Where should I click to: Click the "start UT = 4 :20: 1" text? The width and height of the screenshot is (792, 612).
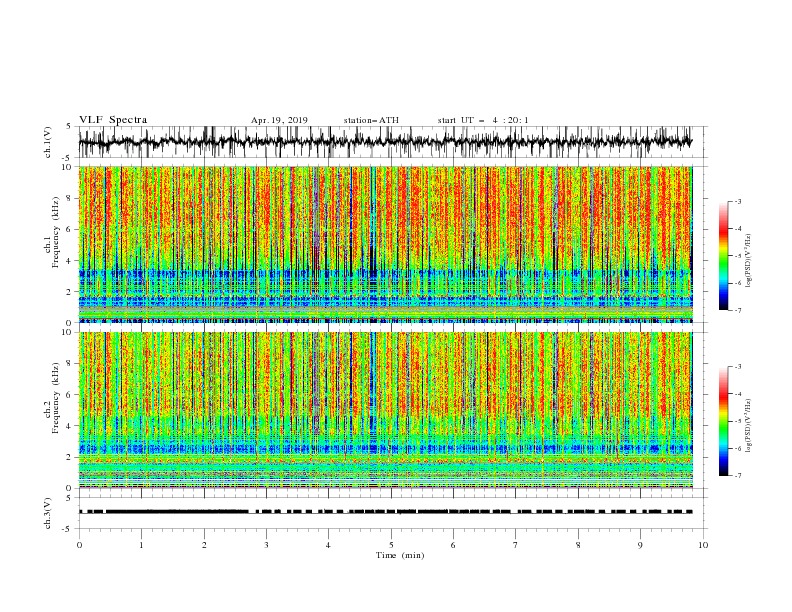pos(483,120)
